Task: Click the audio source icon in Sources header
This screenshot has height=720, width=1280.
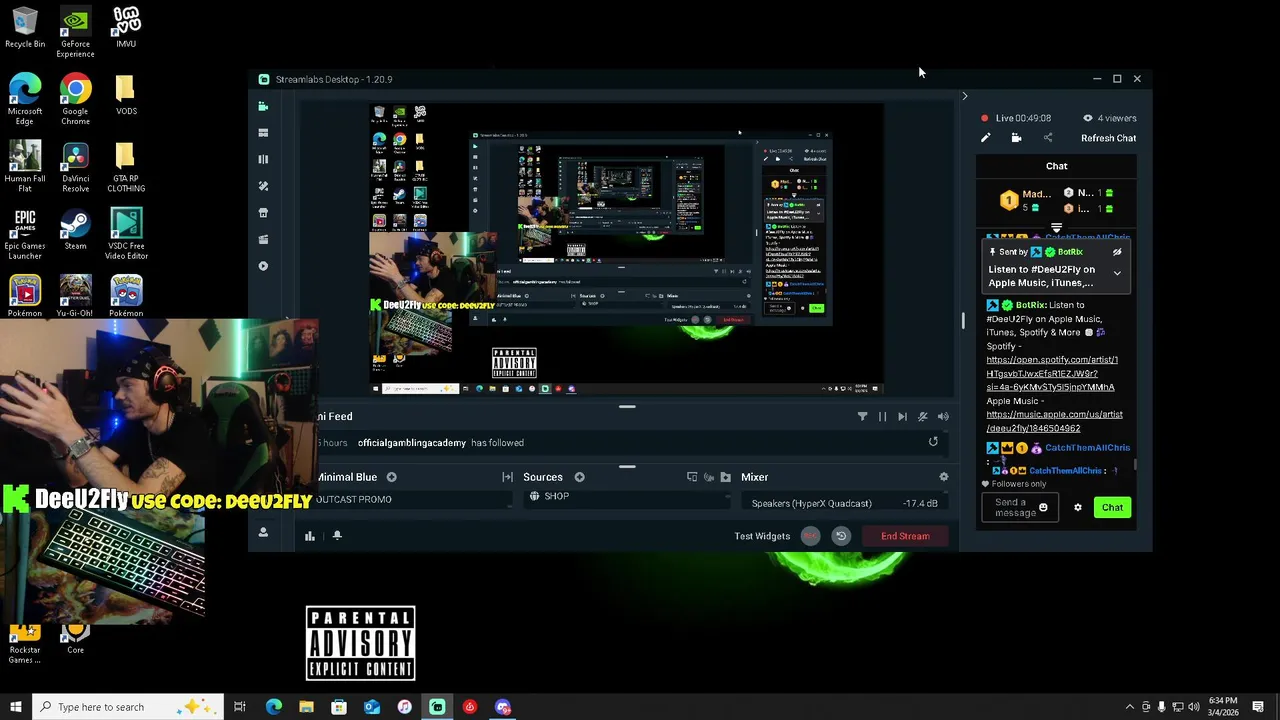Action: pos(709,477)
